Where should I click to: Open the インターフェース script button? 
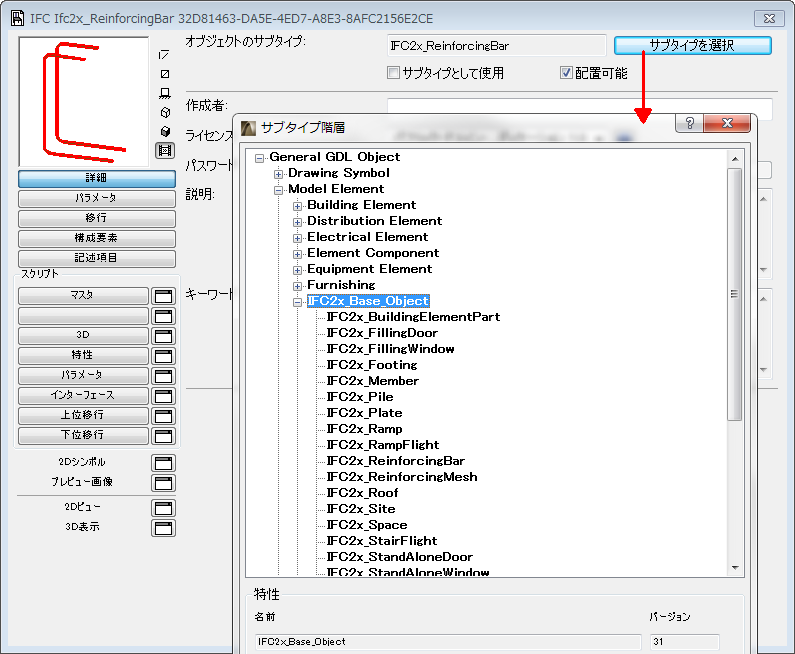point(83,395)
